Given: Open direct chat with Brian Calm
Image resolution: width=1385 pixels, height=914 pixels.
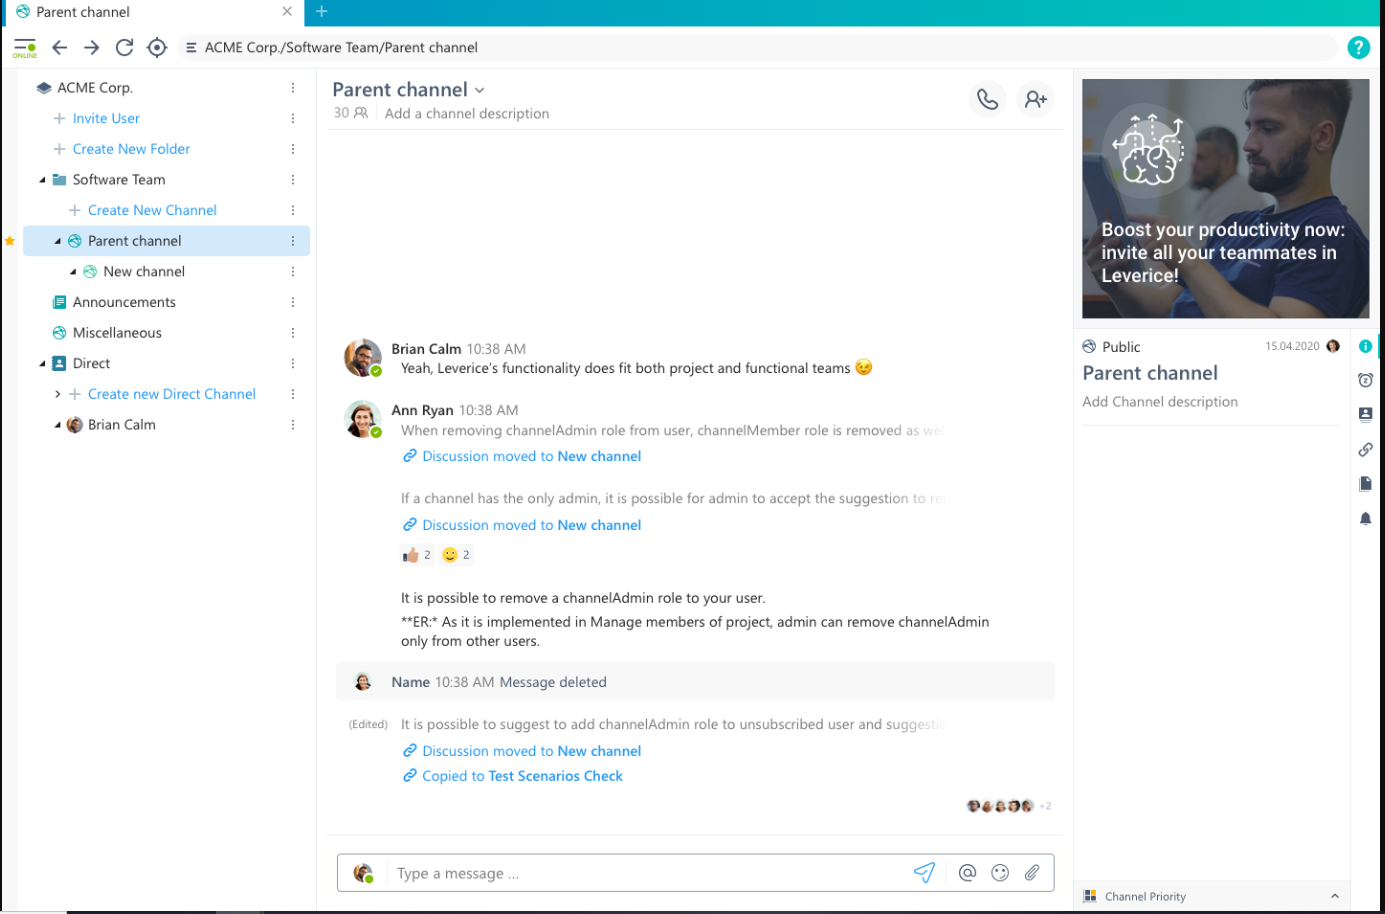Looking at the screenshot, I should [121, 425].
